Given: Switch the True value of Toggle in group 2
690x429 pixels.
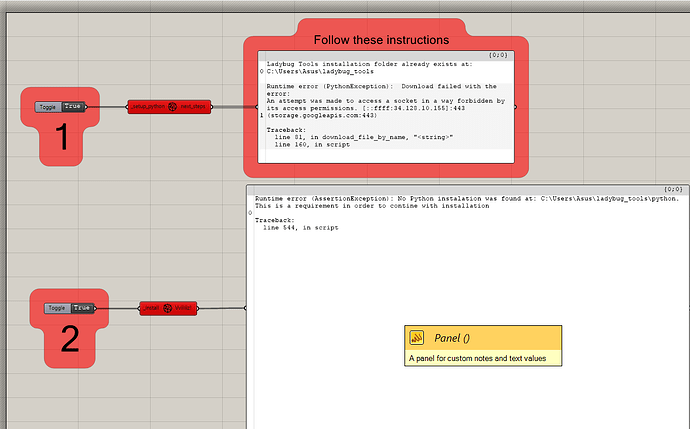Looking at the screenshot, I should pos(82,309).
